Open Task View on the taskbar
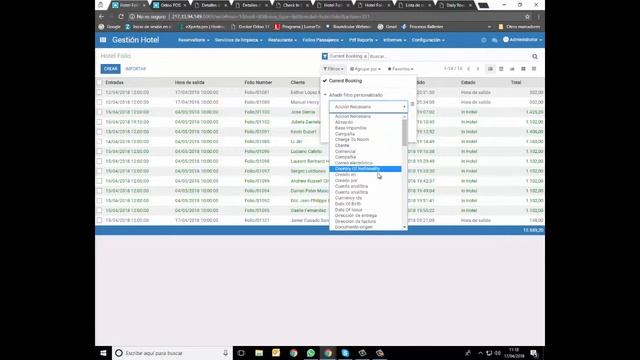 click(241, 353)
